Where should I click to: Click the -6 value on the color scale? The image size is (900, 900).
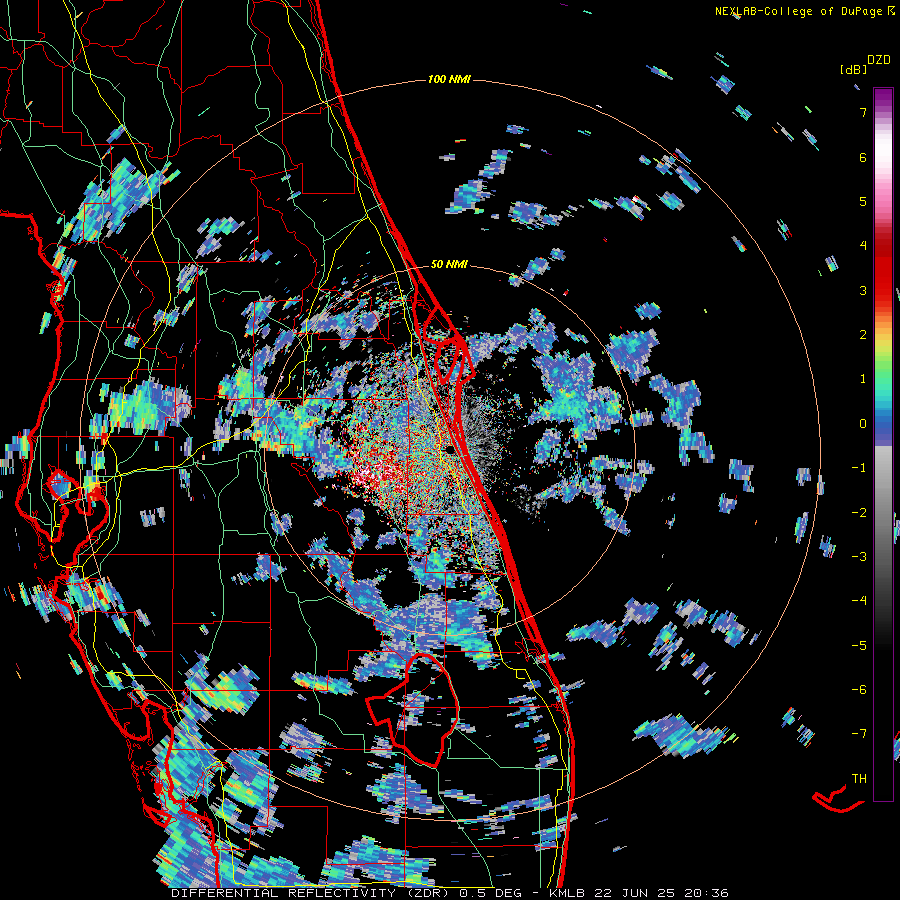click(859, 689)
